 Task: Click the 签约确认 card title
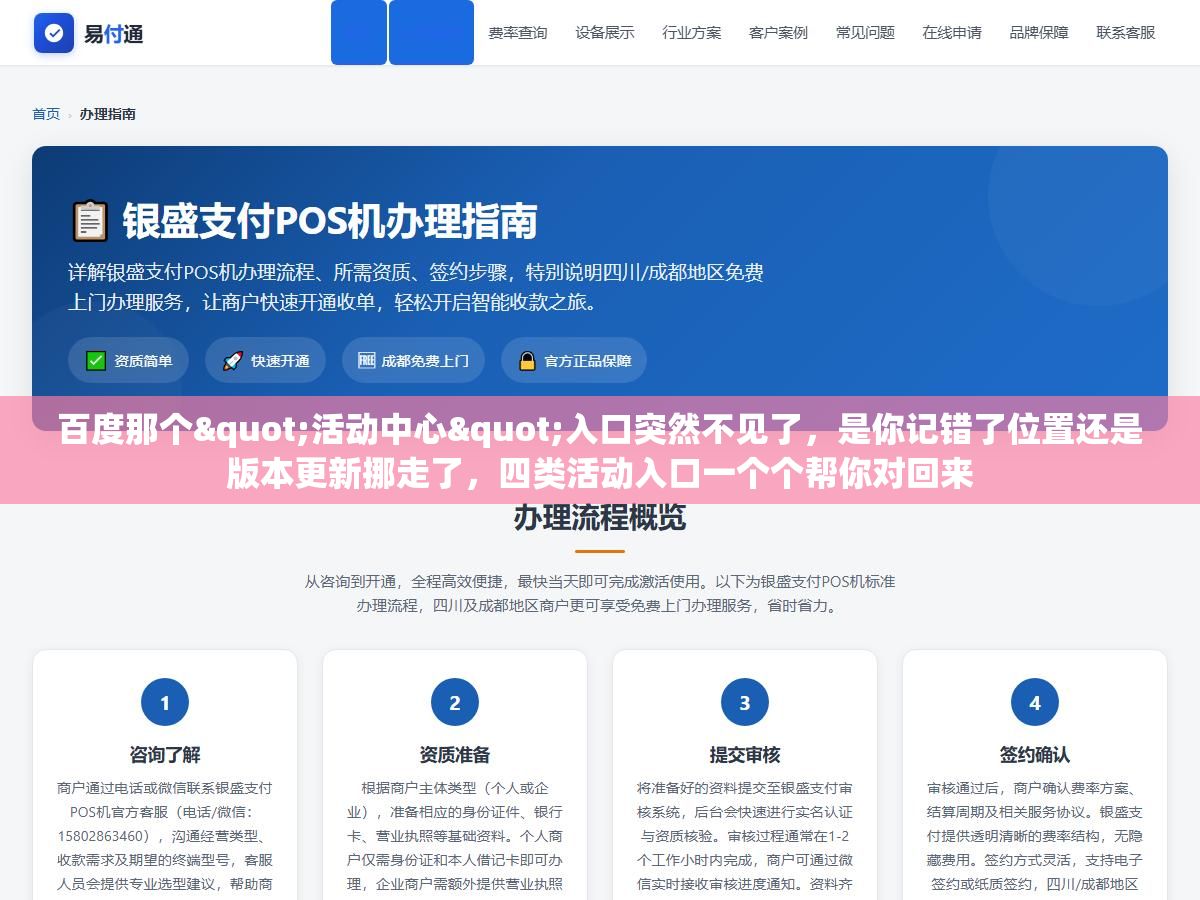click(1035, 755)
